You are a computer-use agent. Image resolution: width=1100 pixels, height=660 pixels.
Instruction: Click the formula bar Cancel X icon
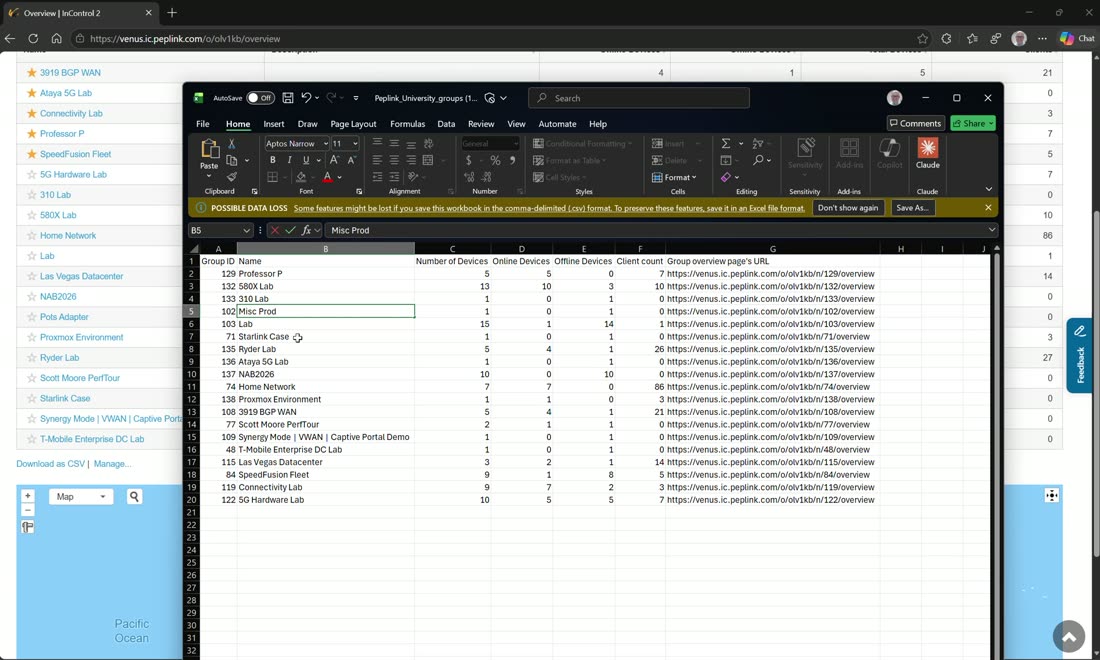click(274, 230)
